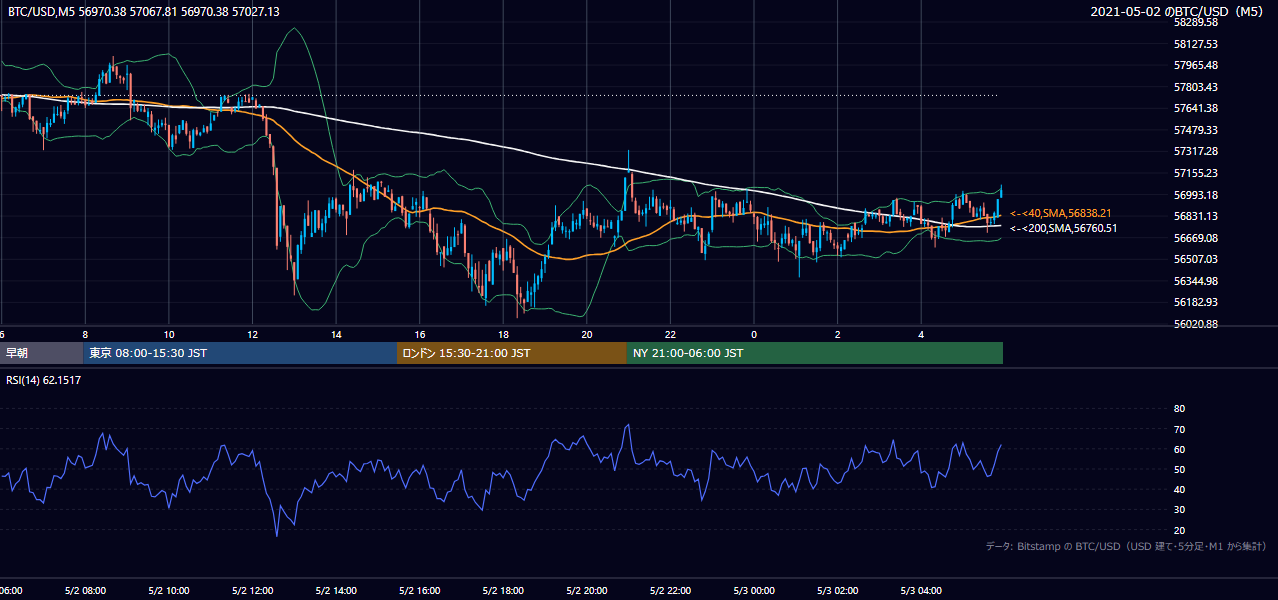Click the 5/2 16:00 bottom time label

pyautogui.click(x=419, y=591)
